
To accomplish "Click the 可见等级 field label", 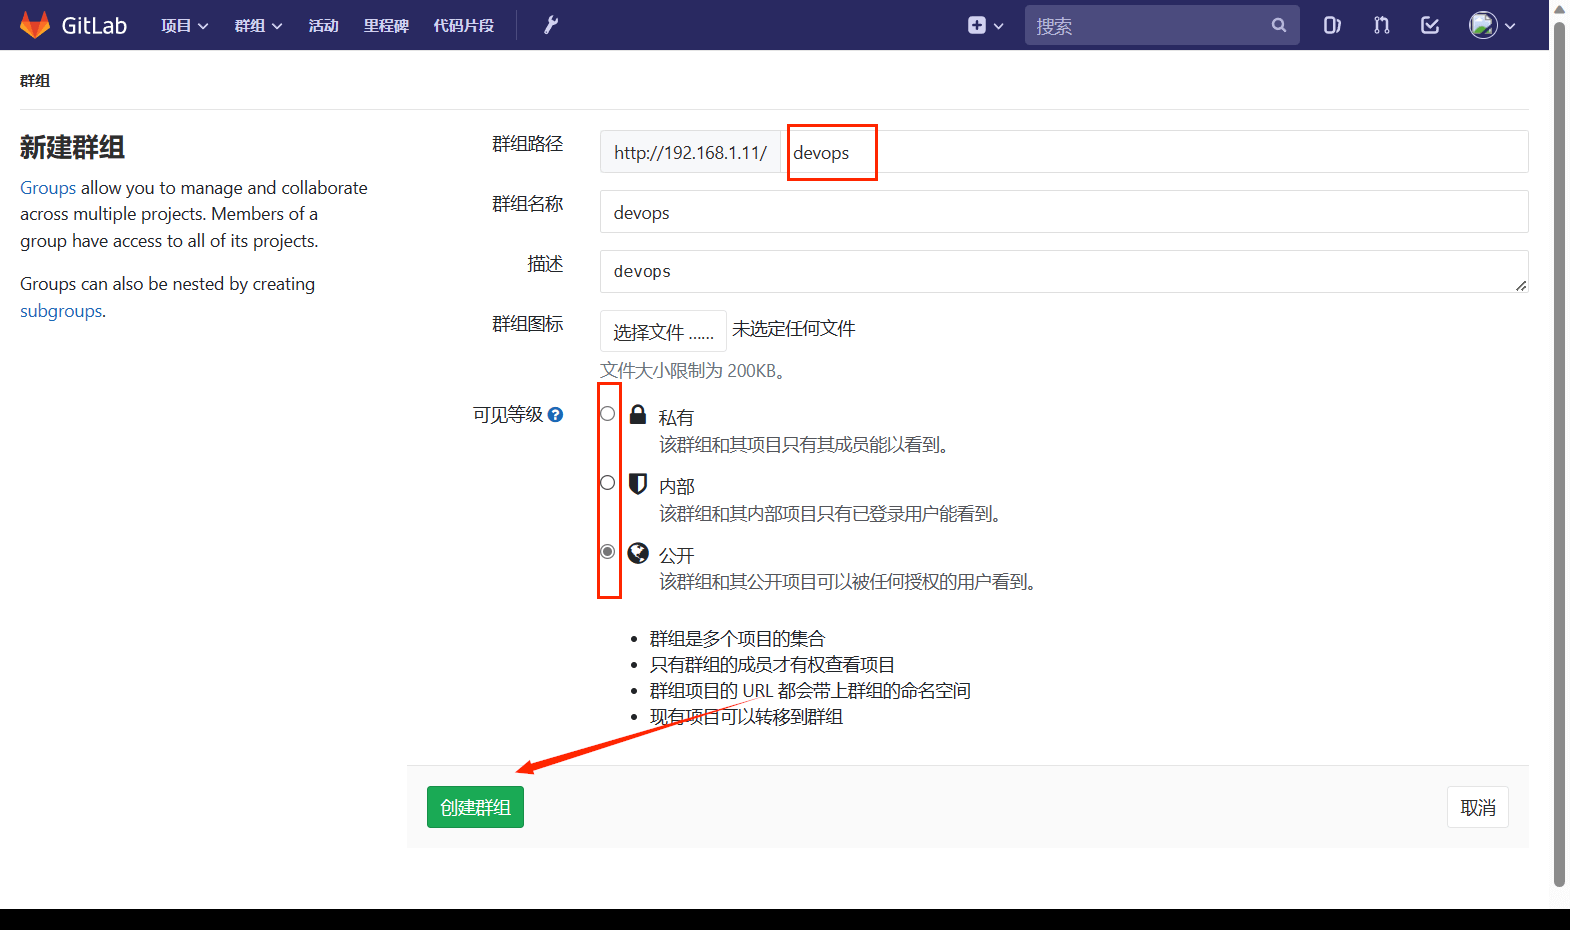I will 508,414.
